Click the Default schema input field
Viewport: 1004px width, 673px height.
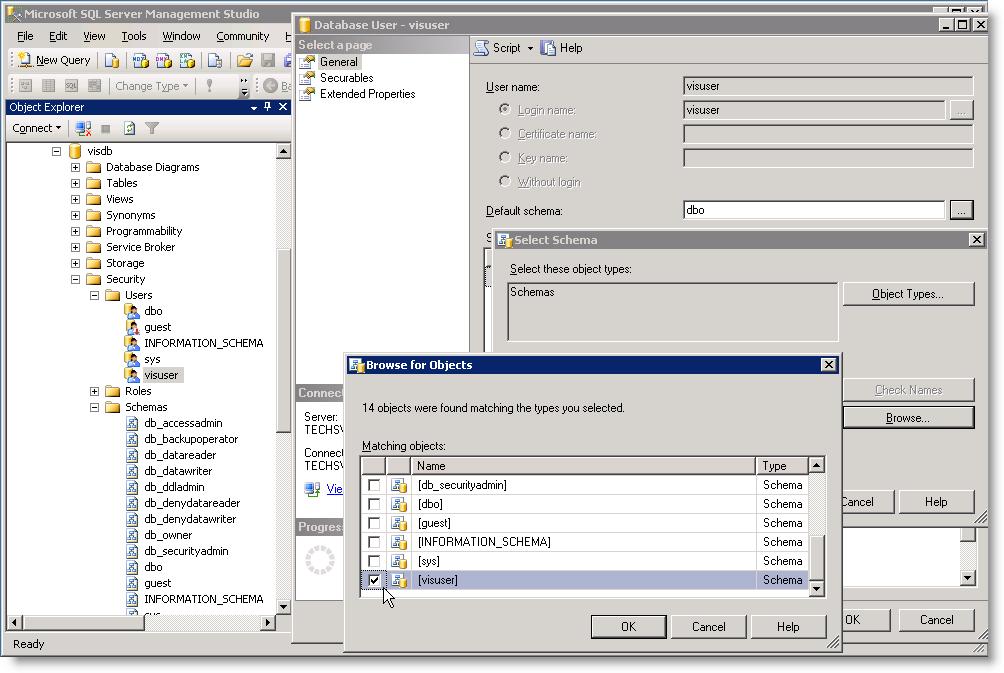(813, 210)
